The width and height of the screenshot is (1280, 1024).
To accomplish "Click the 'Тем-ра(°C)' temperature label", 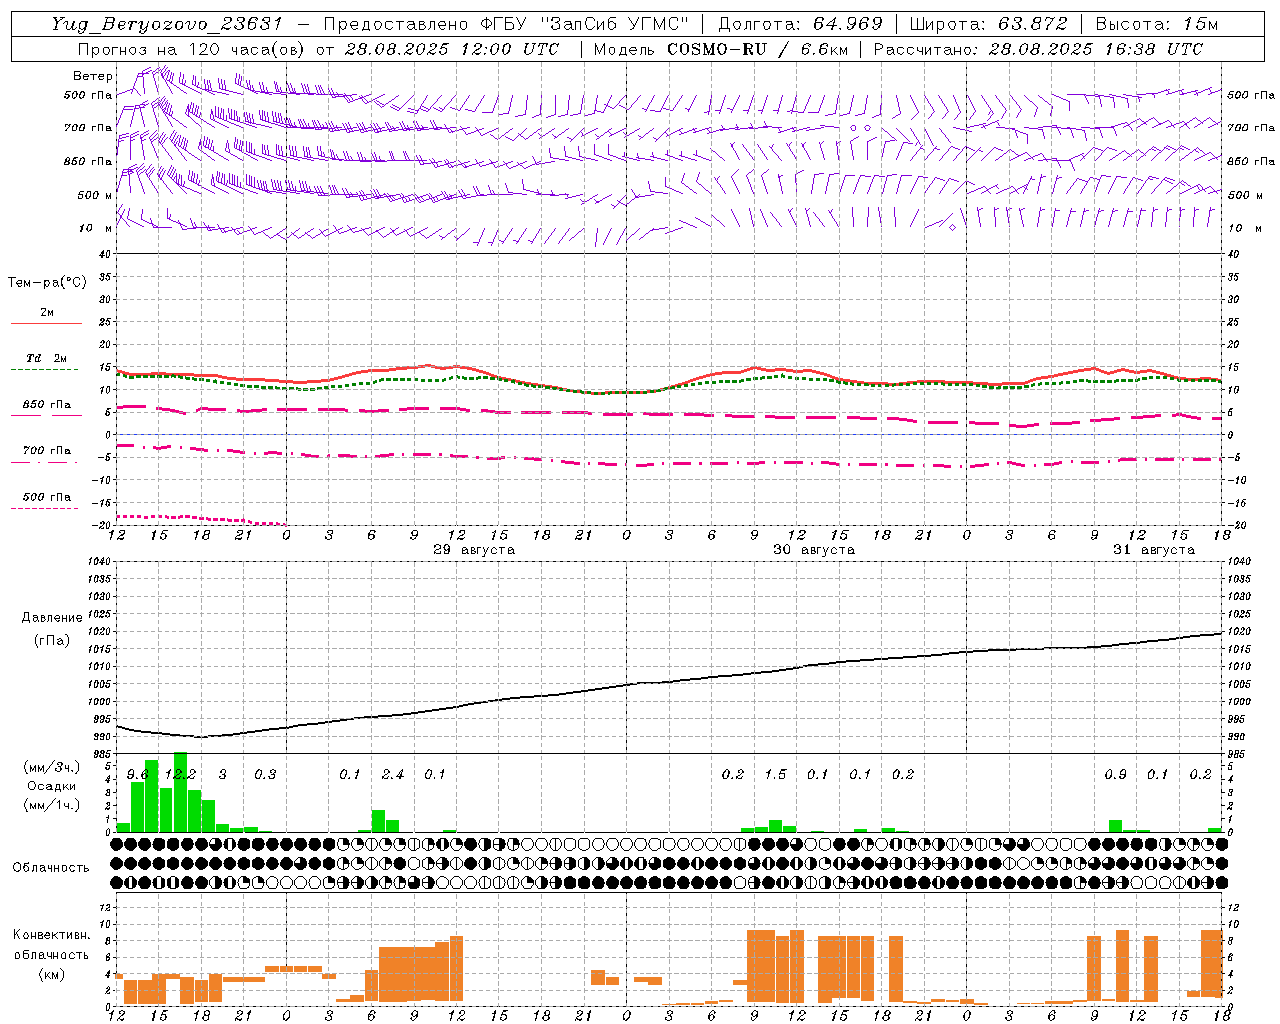I will point(47,283).
